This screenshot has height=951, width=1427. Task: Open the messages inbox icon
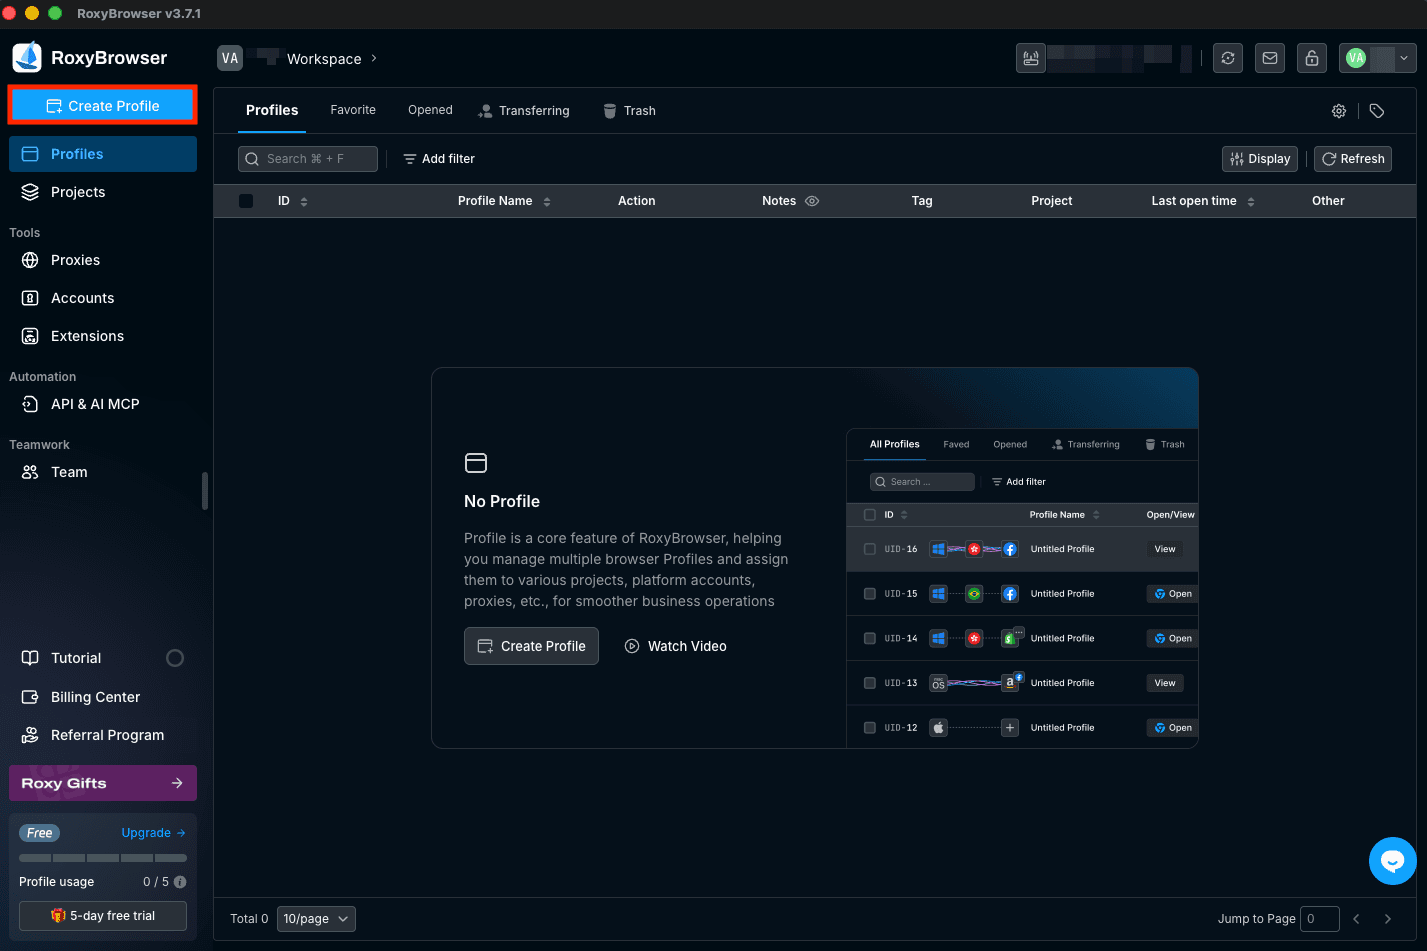1269,58
